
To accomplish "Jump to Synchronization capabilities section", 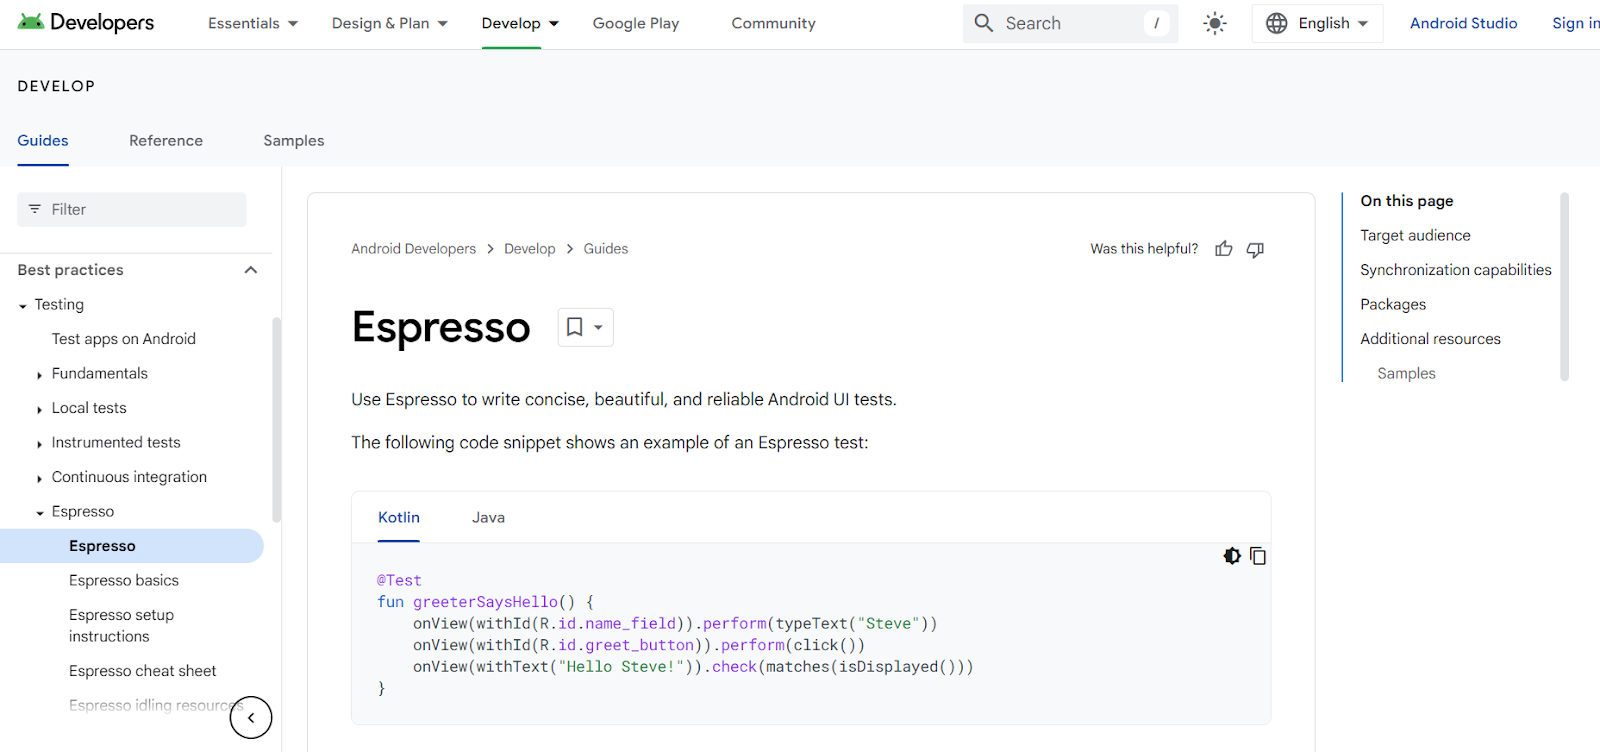I will point(1456,270).
